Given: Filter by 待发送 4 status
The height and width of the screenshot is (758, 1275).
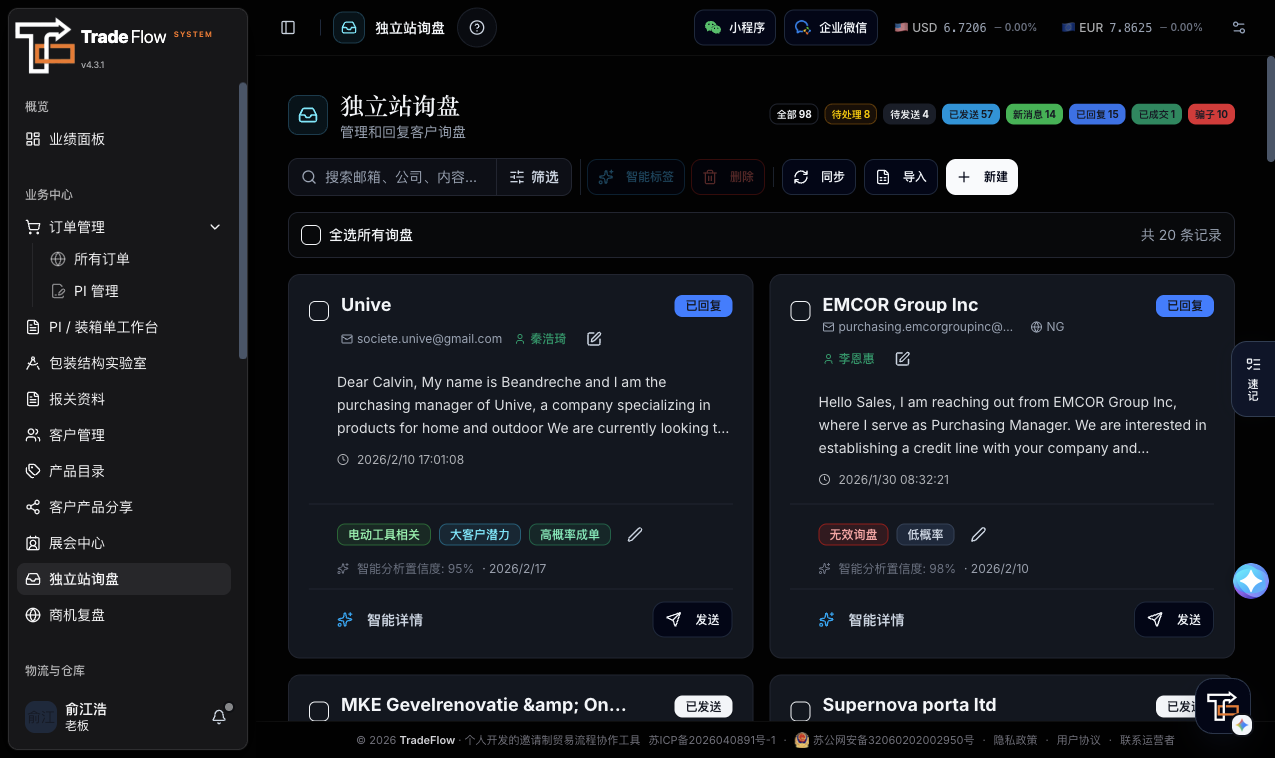Looking at the screenshot, I should 909,114.
